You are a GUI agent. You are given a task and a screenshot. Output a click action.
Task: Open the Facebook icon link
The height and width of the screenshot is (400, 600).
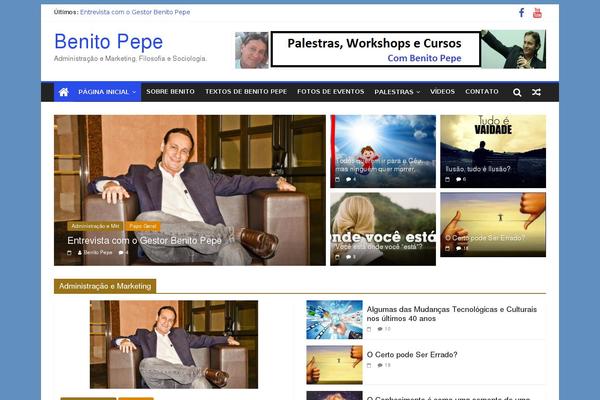pos(521,13)
